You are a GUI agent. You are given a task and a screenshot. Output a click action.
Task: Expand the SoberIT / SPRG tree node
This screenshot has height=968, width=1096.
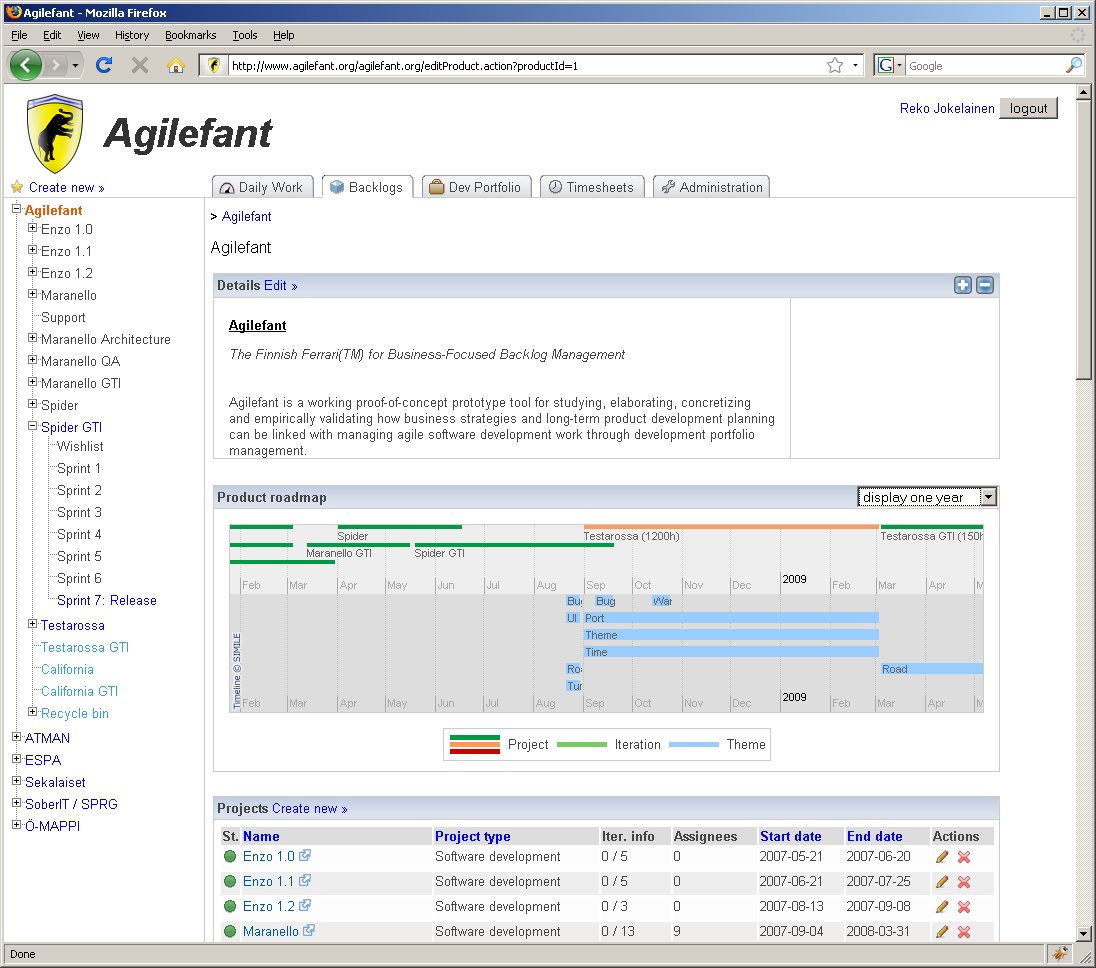tap(16, 802)
